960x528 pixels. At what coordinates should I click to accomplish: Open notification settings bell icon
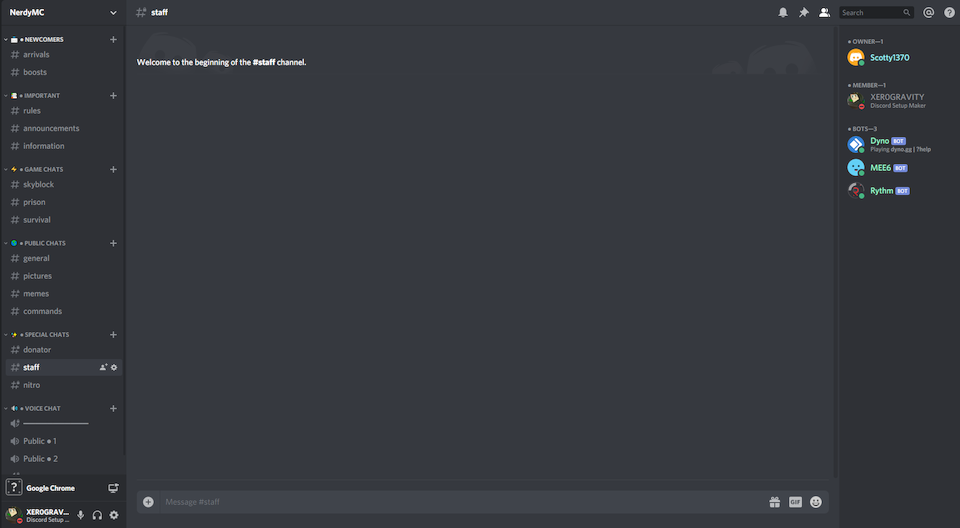click(782, 12)
